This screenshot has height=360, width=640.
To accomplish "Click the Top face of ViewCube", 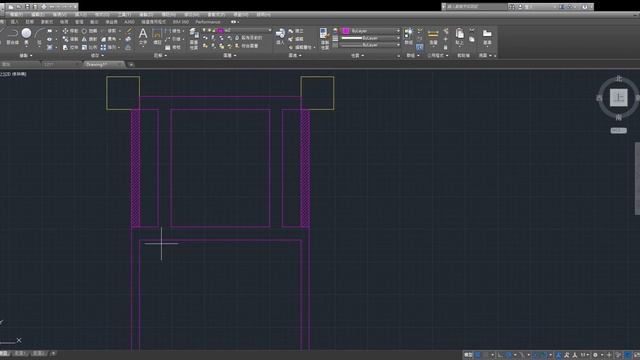I will pyautogui.click(x=618, y=98).
